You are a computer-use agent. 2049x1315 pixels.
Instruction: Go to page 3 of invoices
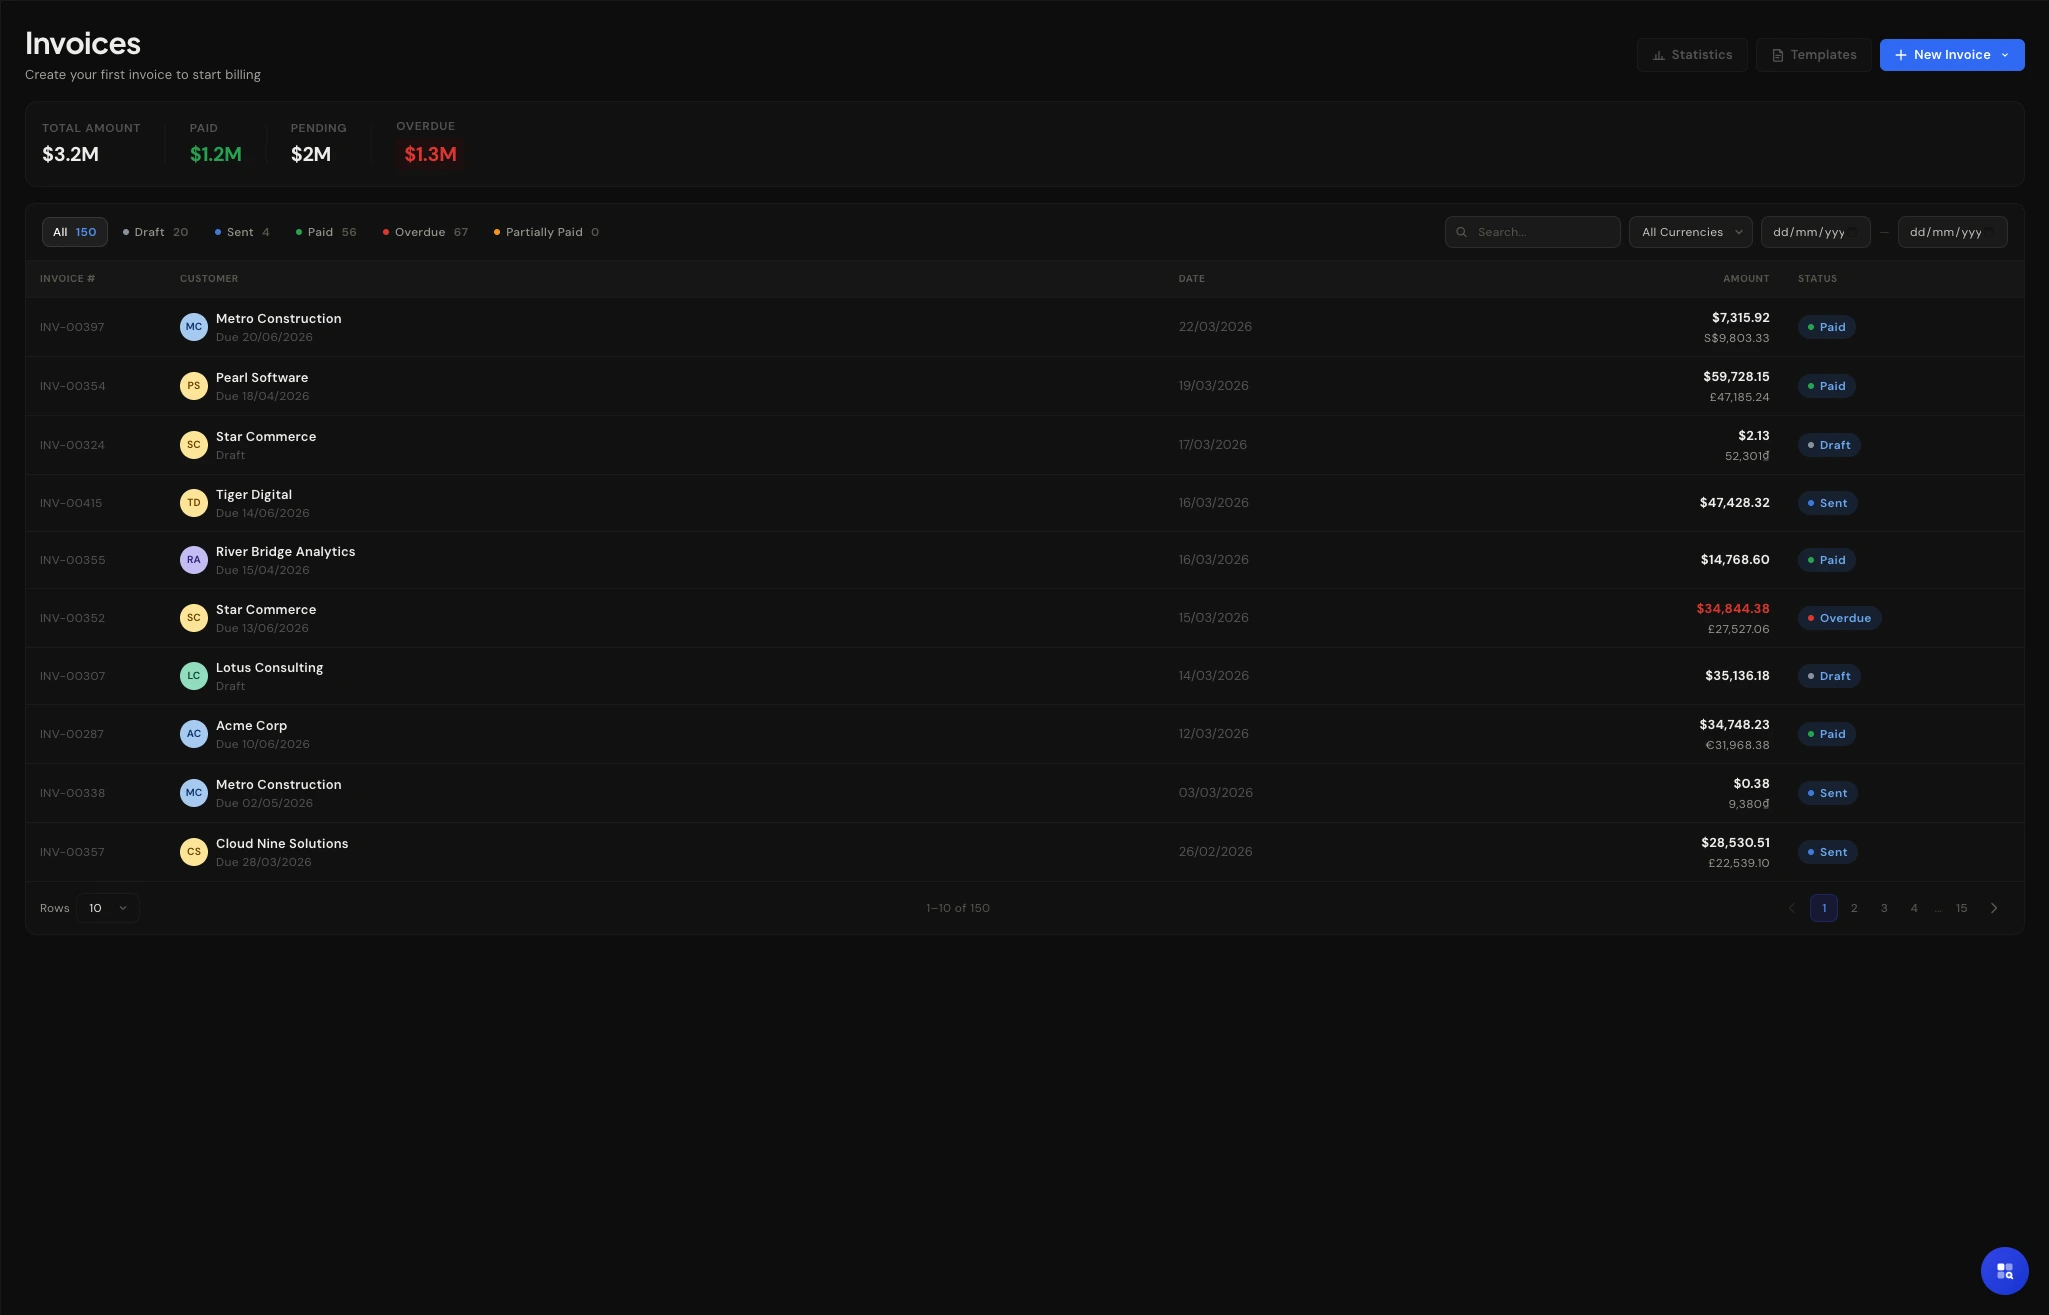pos(1884,908)
